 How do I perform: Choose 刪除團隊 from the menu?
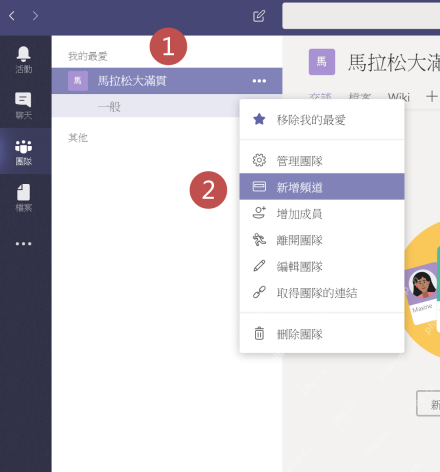coord(322,334)
